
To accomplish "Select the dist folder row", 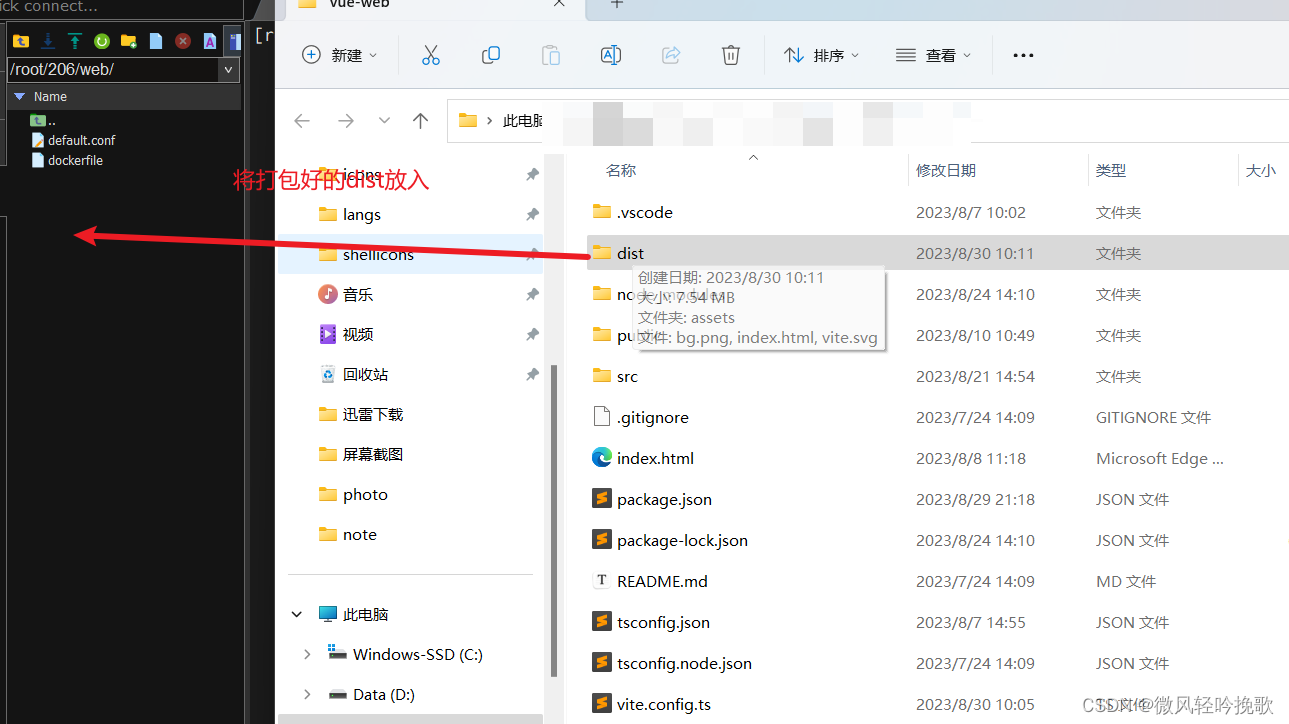I will [938, 253].
